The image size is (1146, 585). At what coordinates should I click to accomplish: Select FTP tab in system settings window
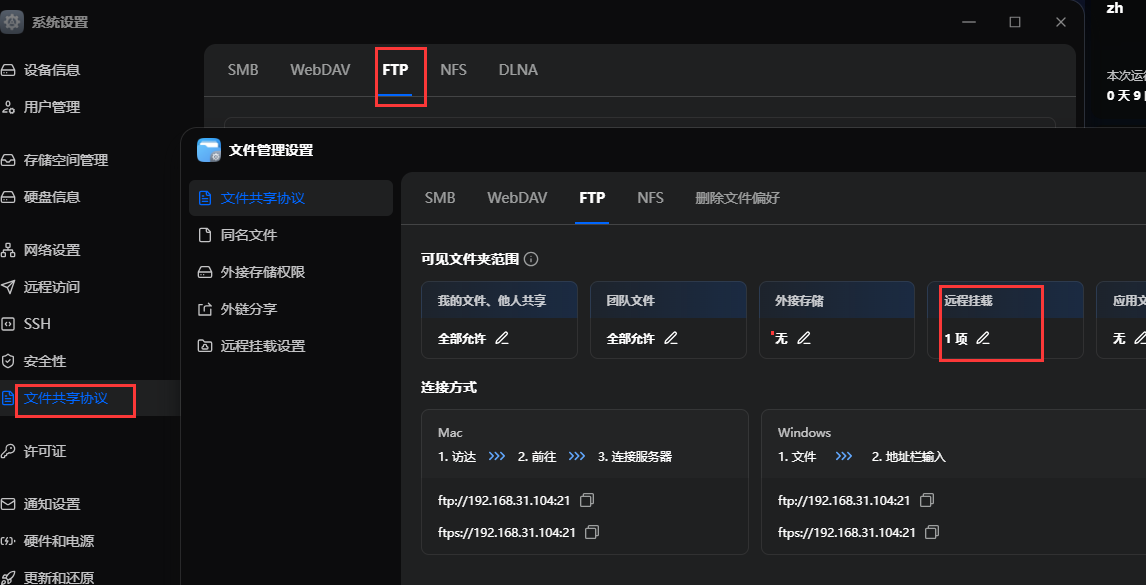(x=395, y=70)
